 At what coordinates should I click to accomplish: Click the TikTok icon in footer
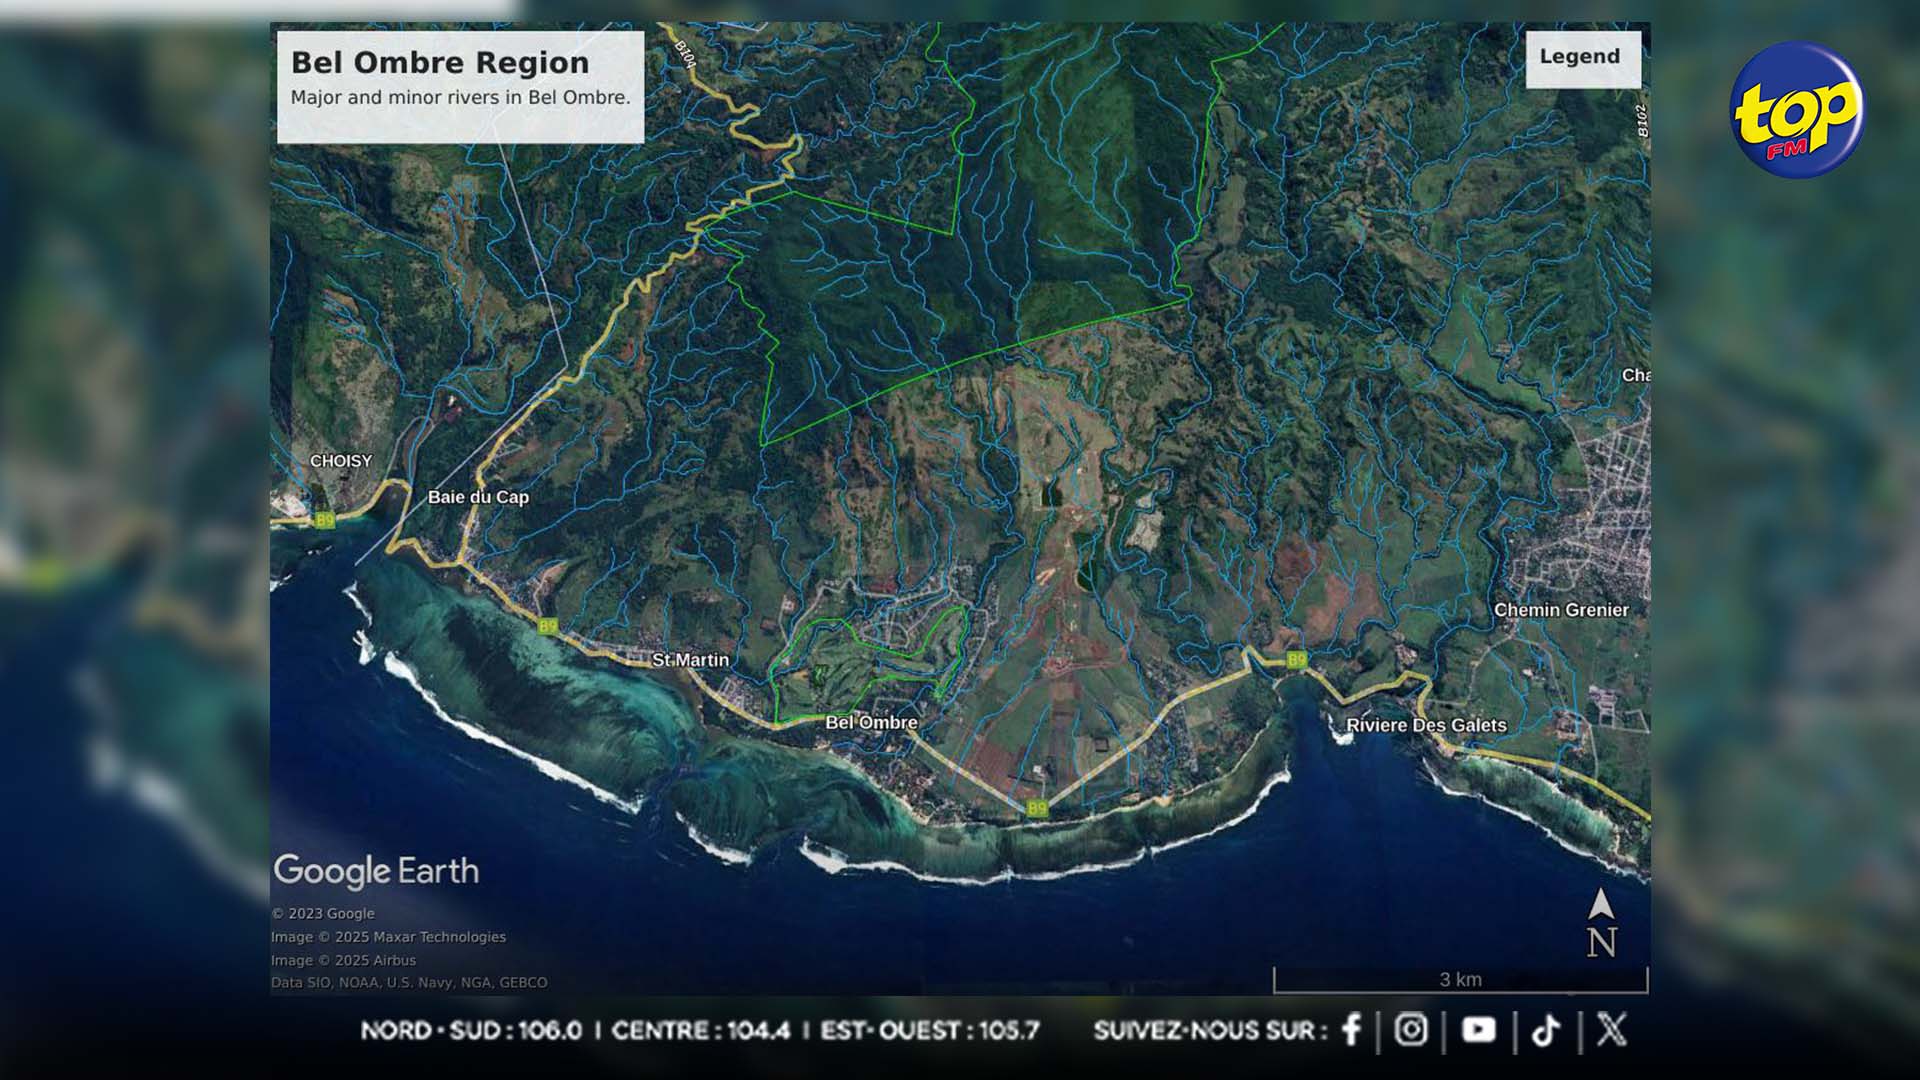[x=1546, y=1030]
